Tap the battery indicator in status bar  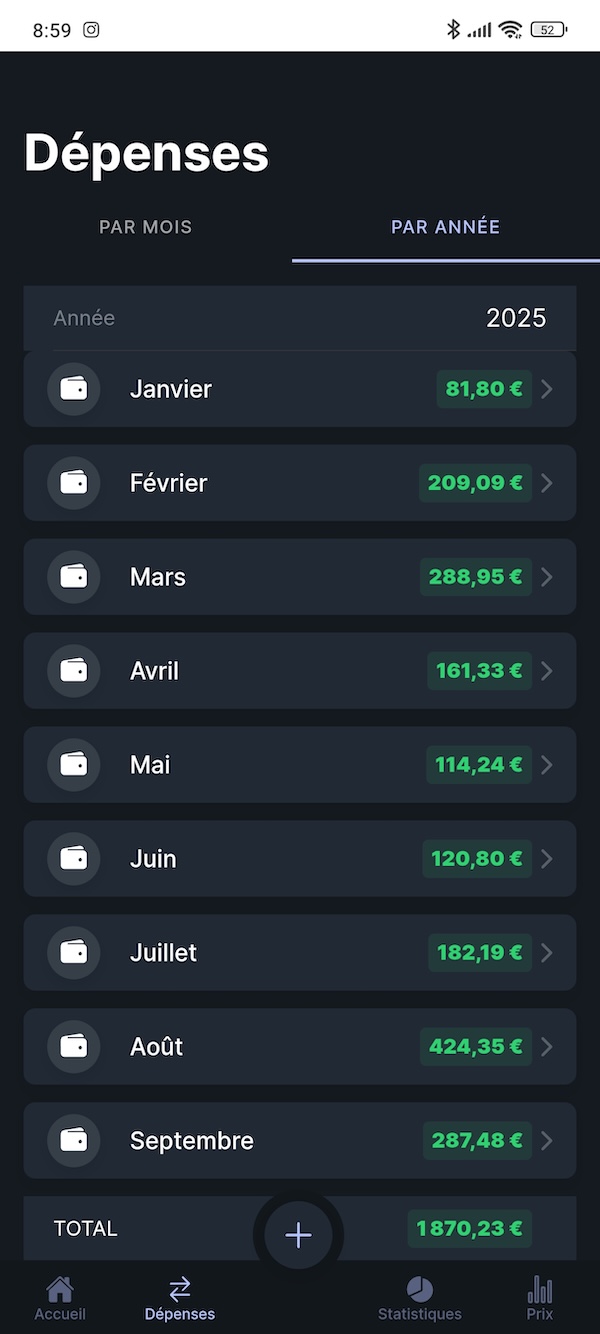click(x=549, y=30)
